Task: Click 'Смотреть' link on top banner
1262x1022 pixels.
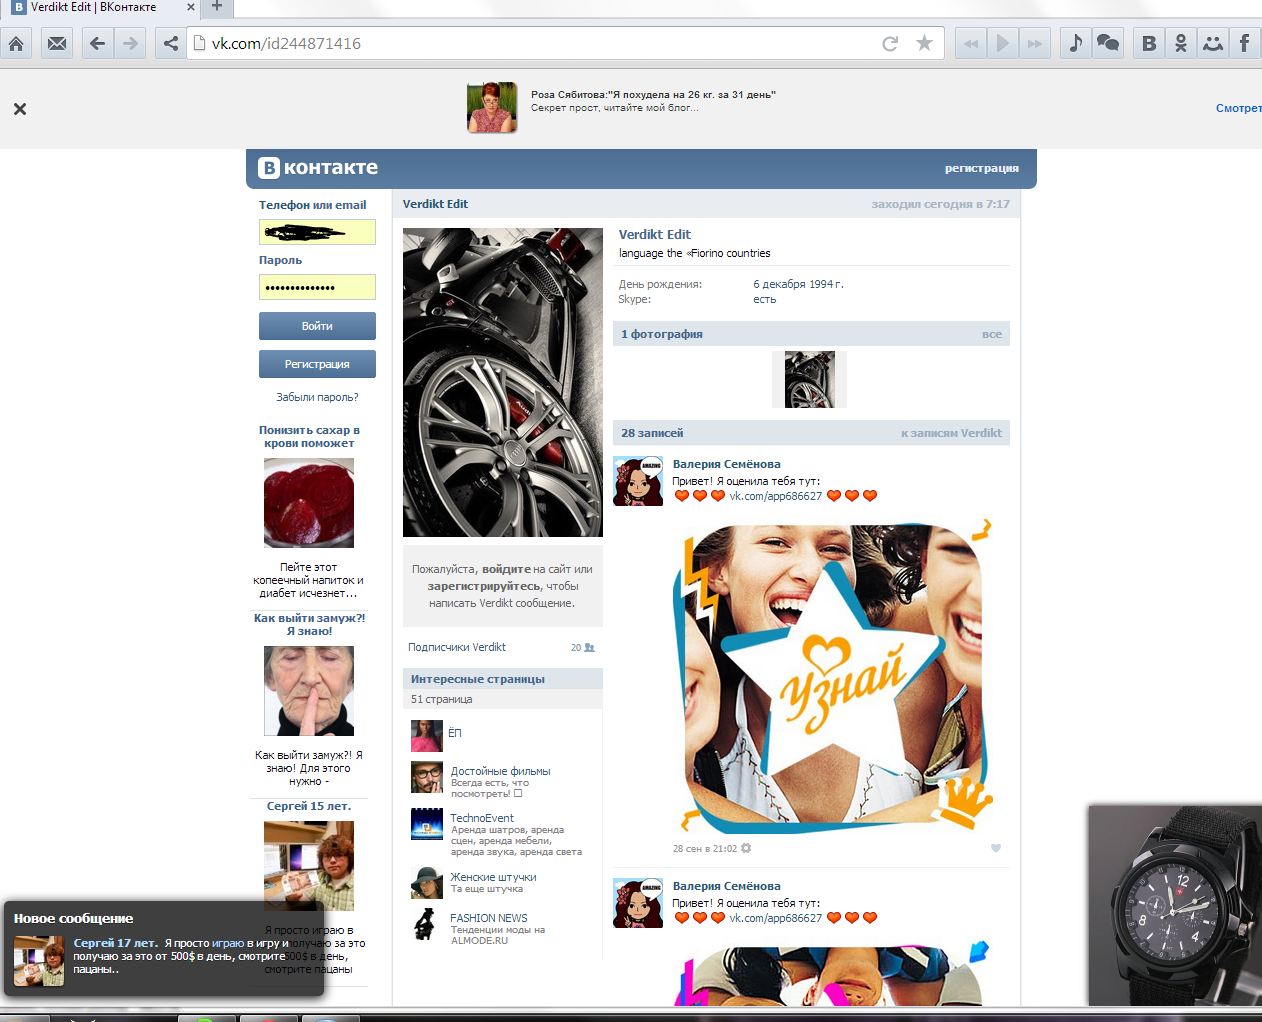Action: pos(1238,108)
